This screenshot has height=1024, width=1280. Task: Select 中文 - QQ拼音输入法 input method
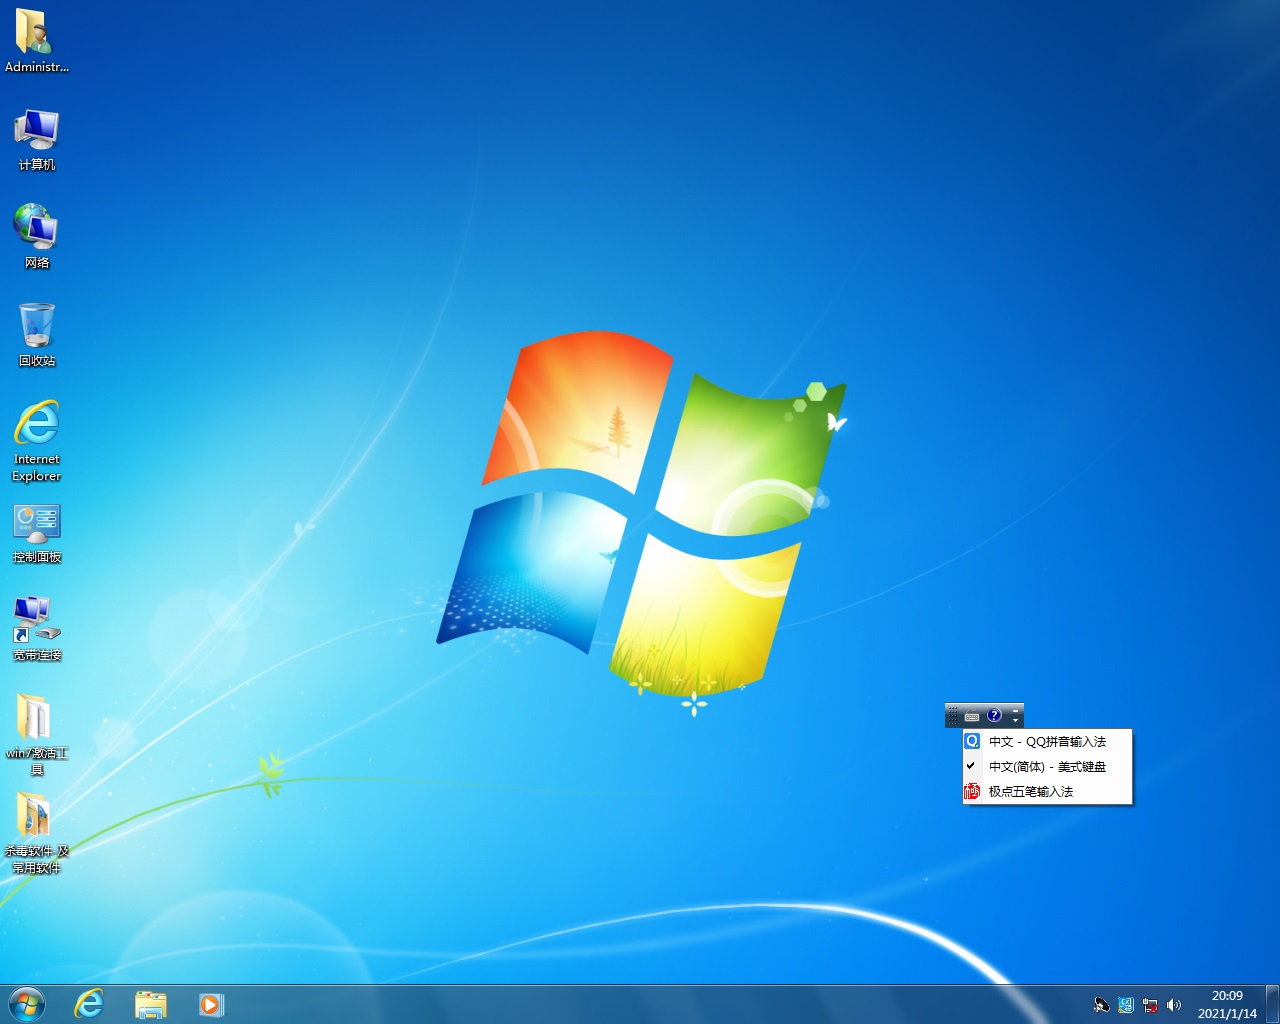1046,742
